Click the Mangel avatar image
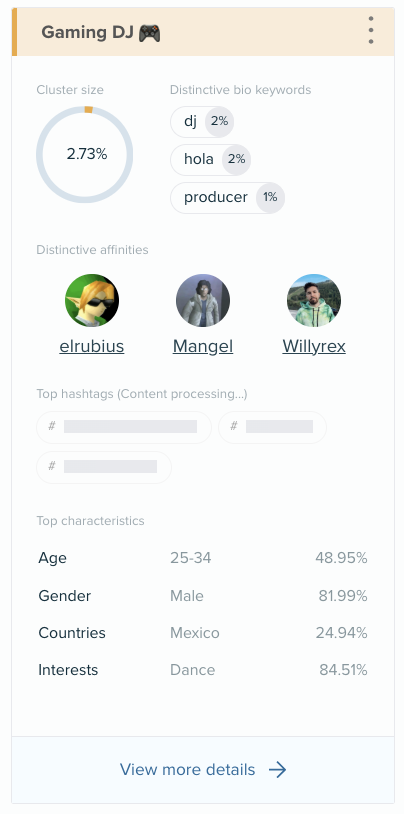Screen dimensions: 404x814 point(203,301)
